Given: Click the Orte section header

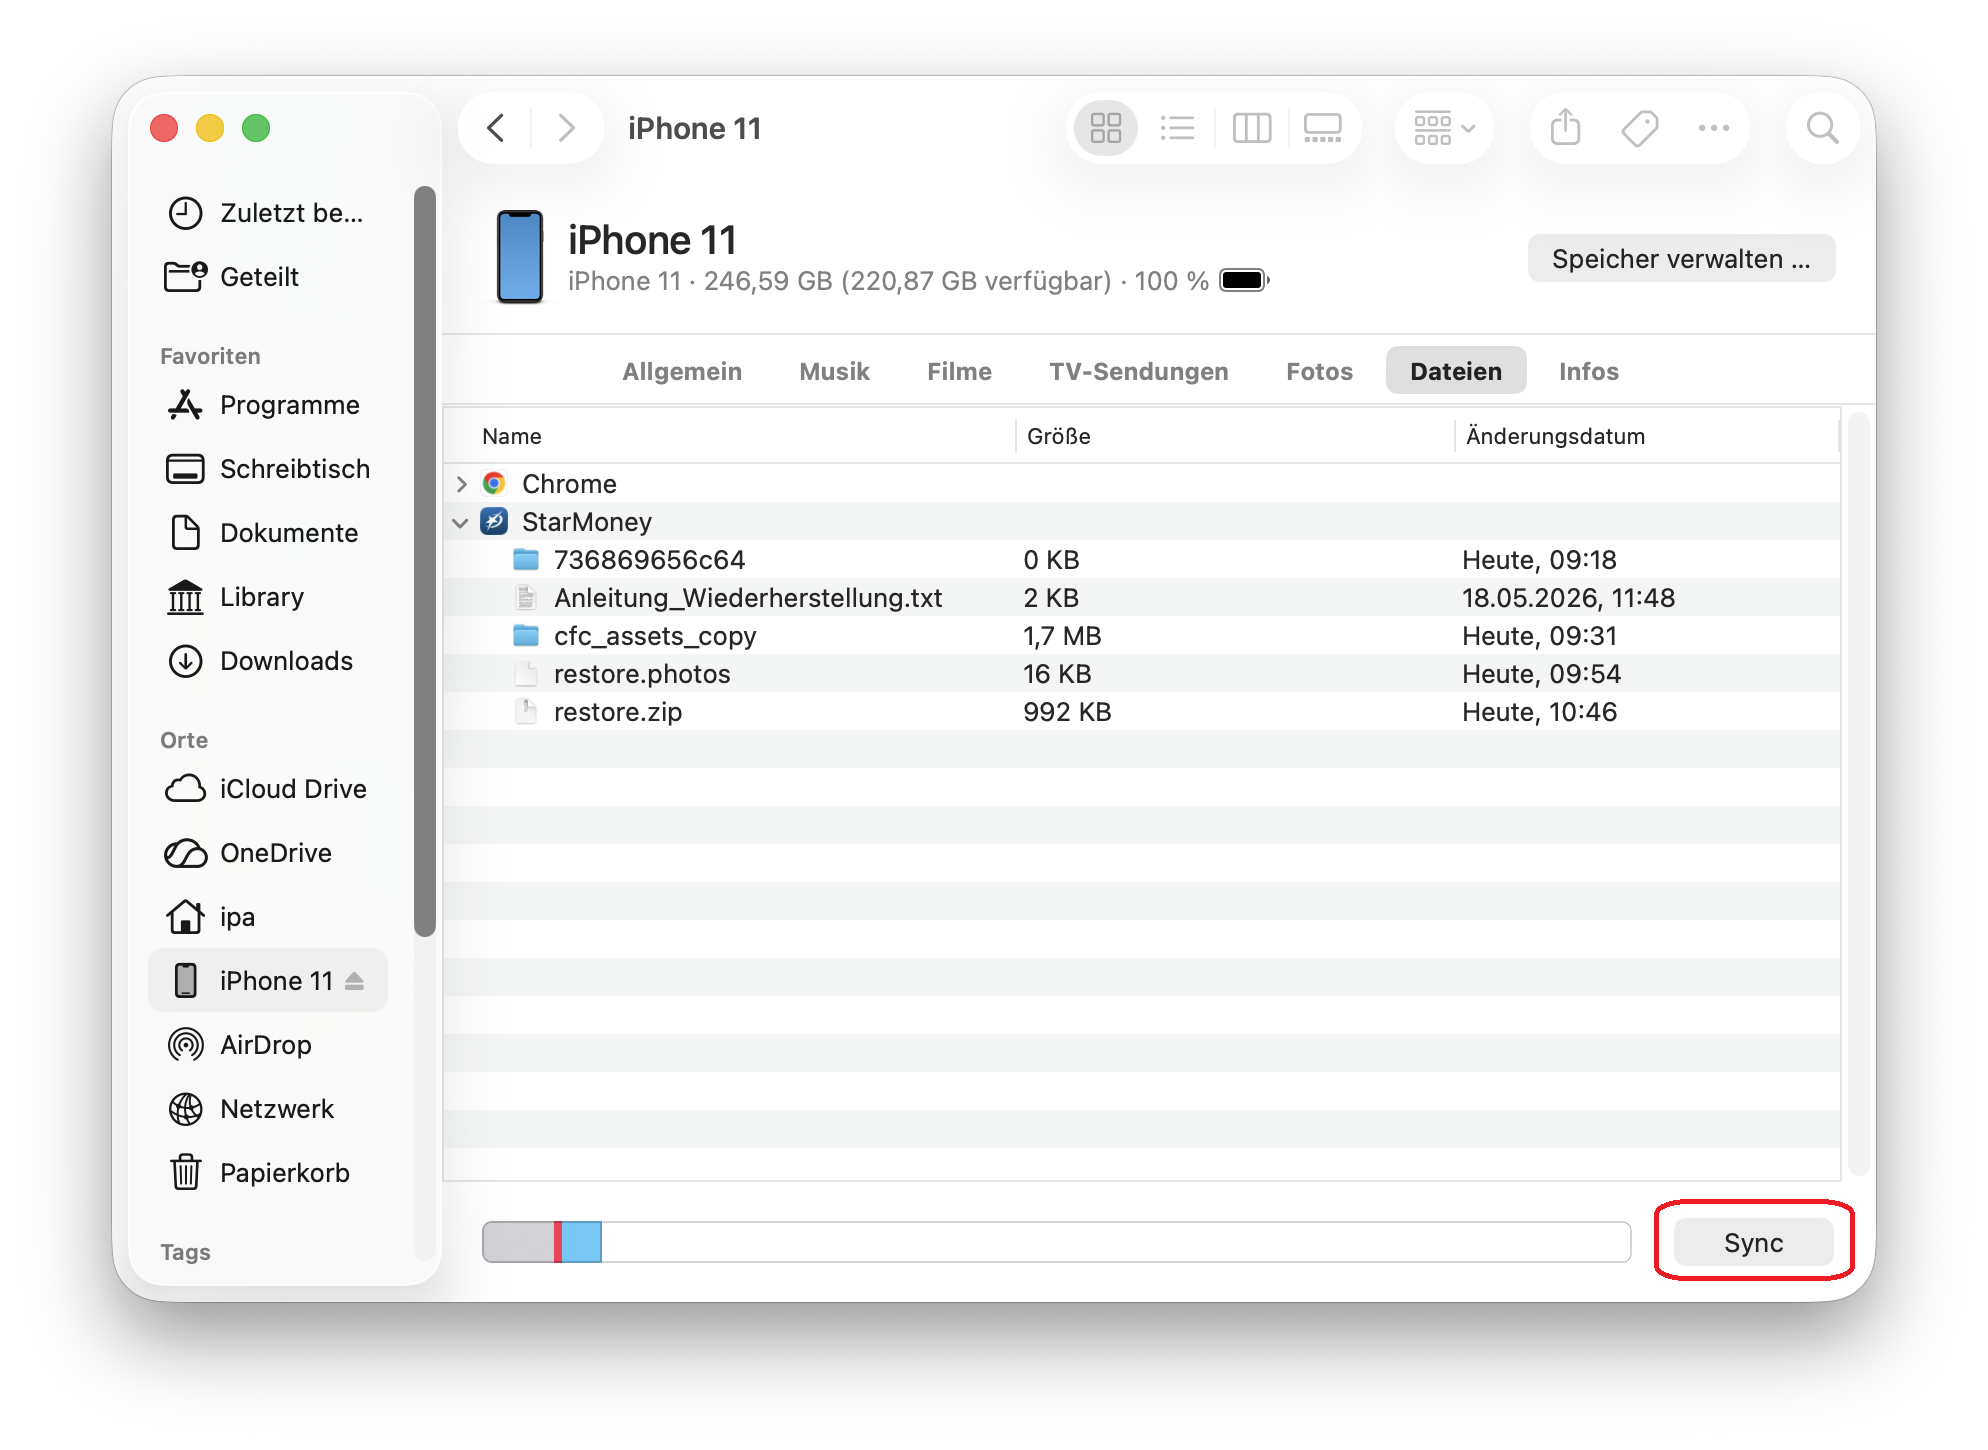Looking at the screenshot, I should pos(184,740).
